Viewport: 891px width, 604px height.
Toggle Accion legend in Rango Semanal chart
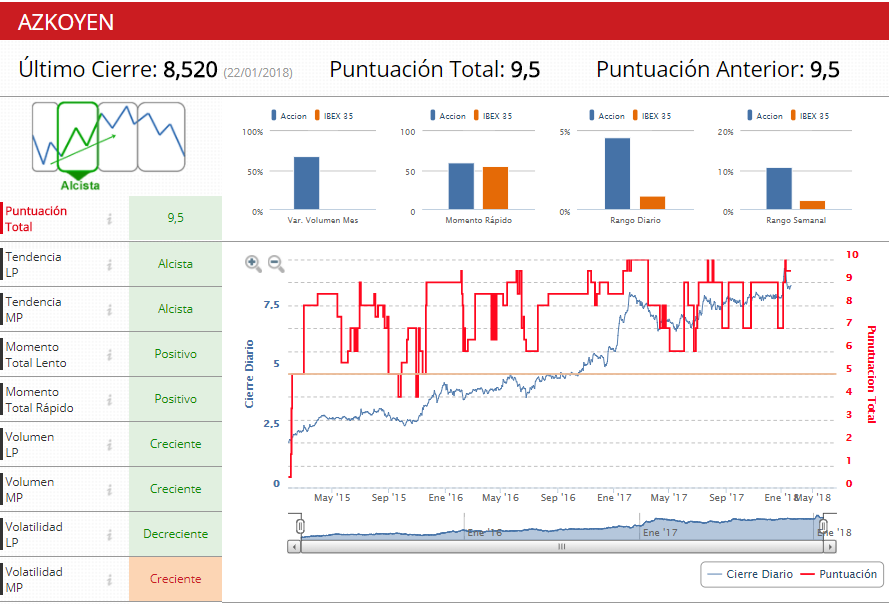[x=765, y=115]
